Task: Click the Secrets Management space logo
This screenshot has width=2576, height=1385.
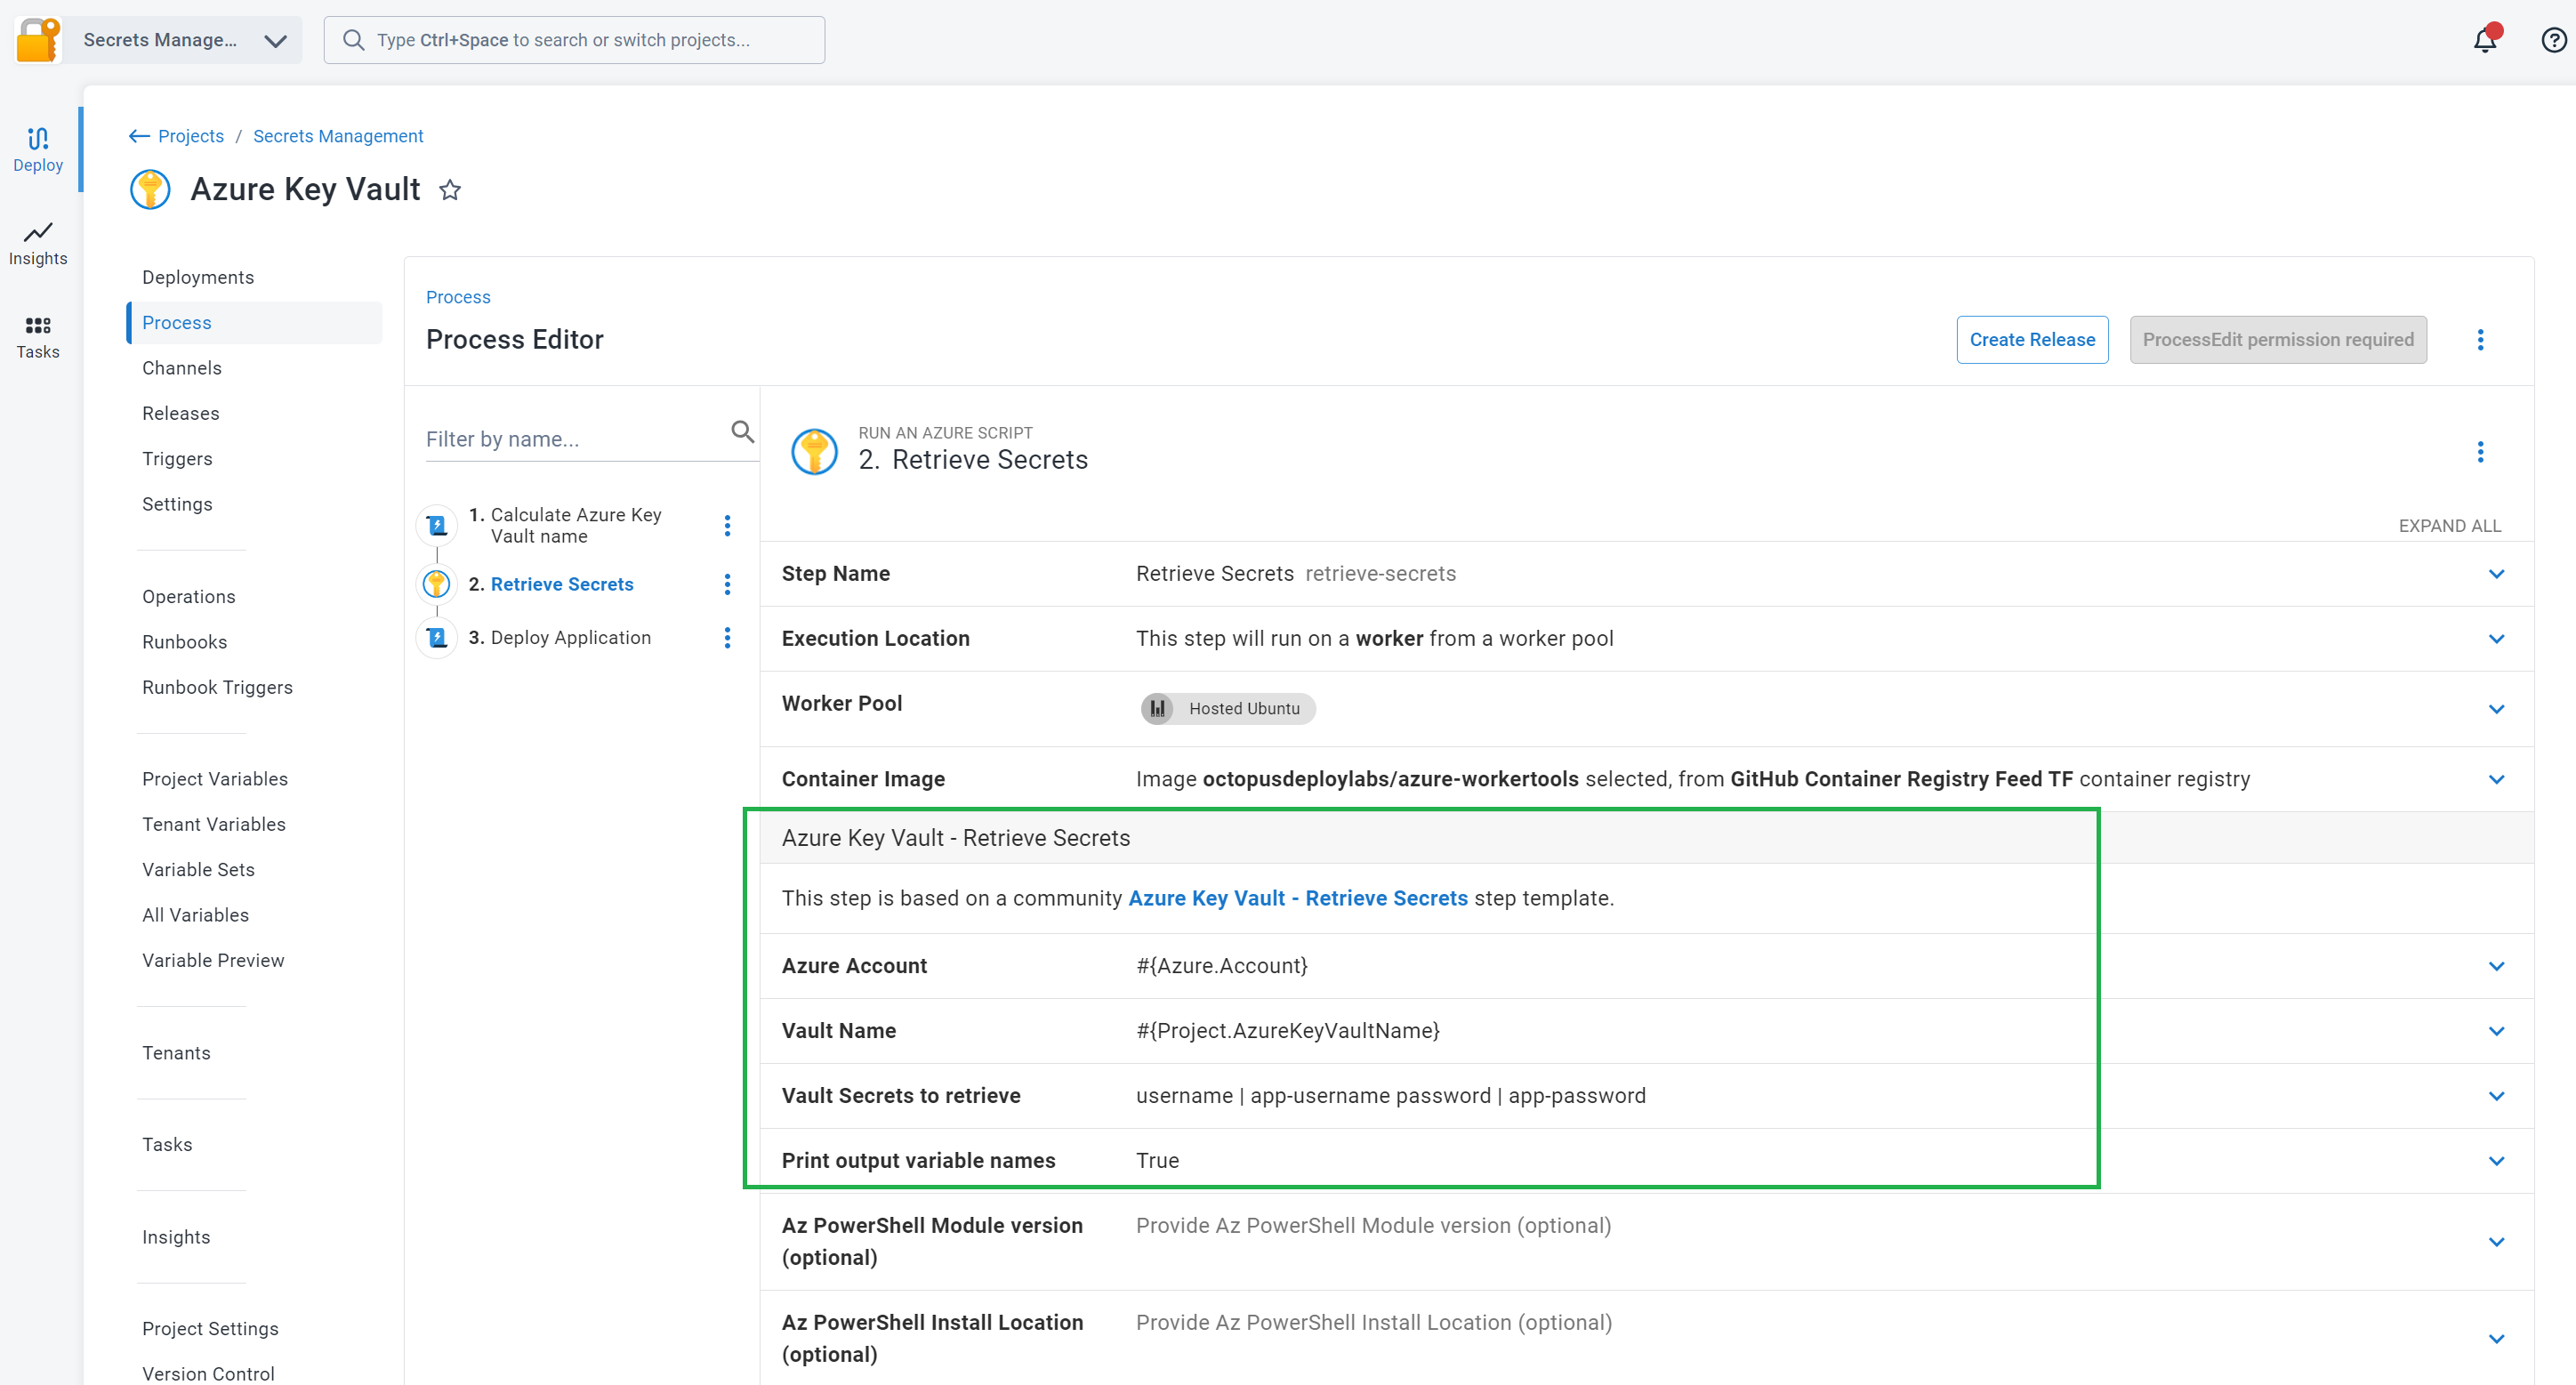Action: point(39,40)
